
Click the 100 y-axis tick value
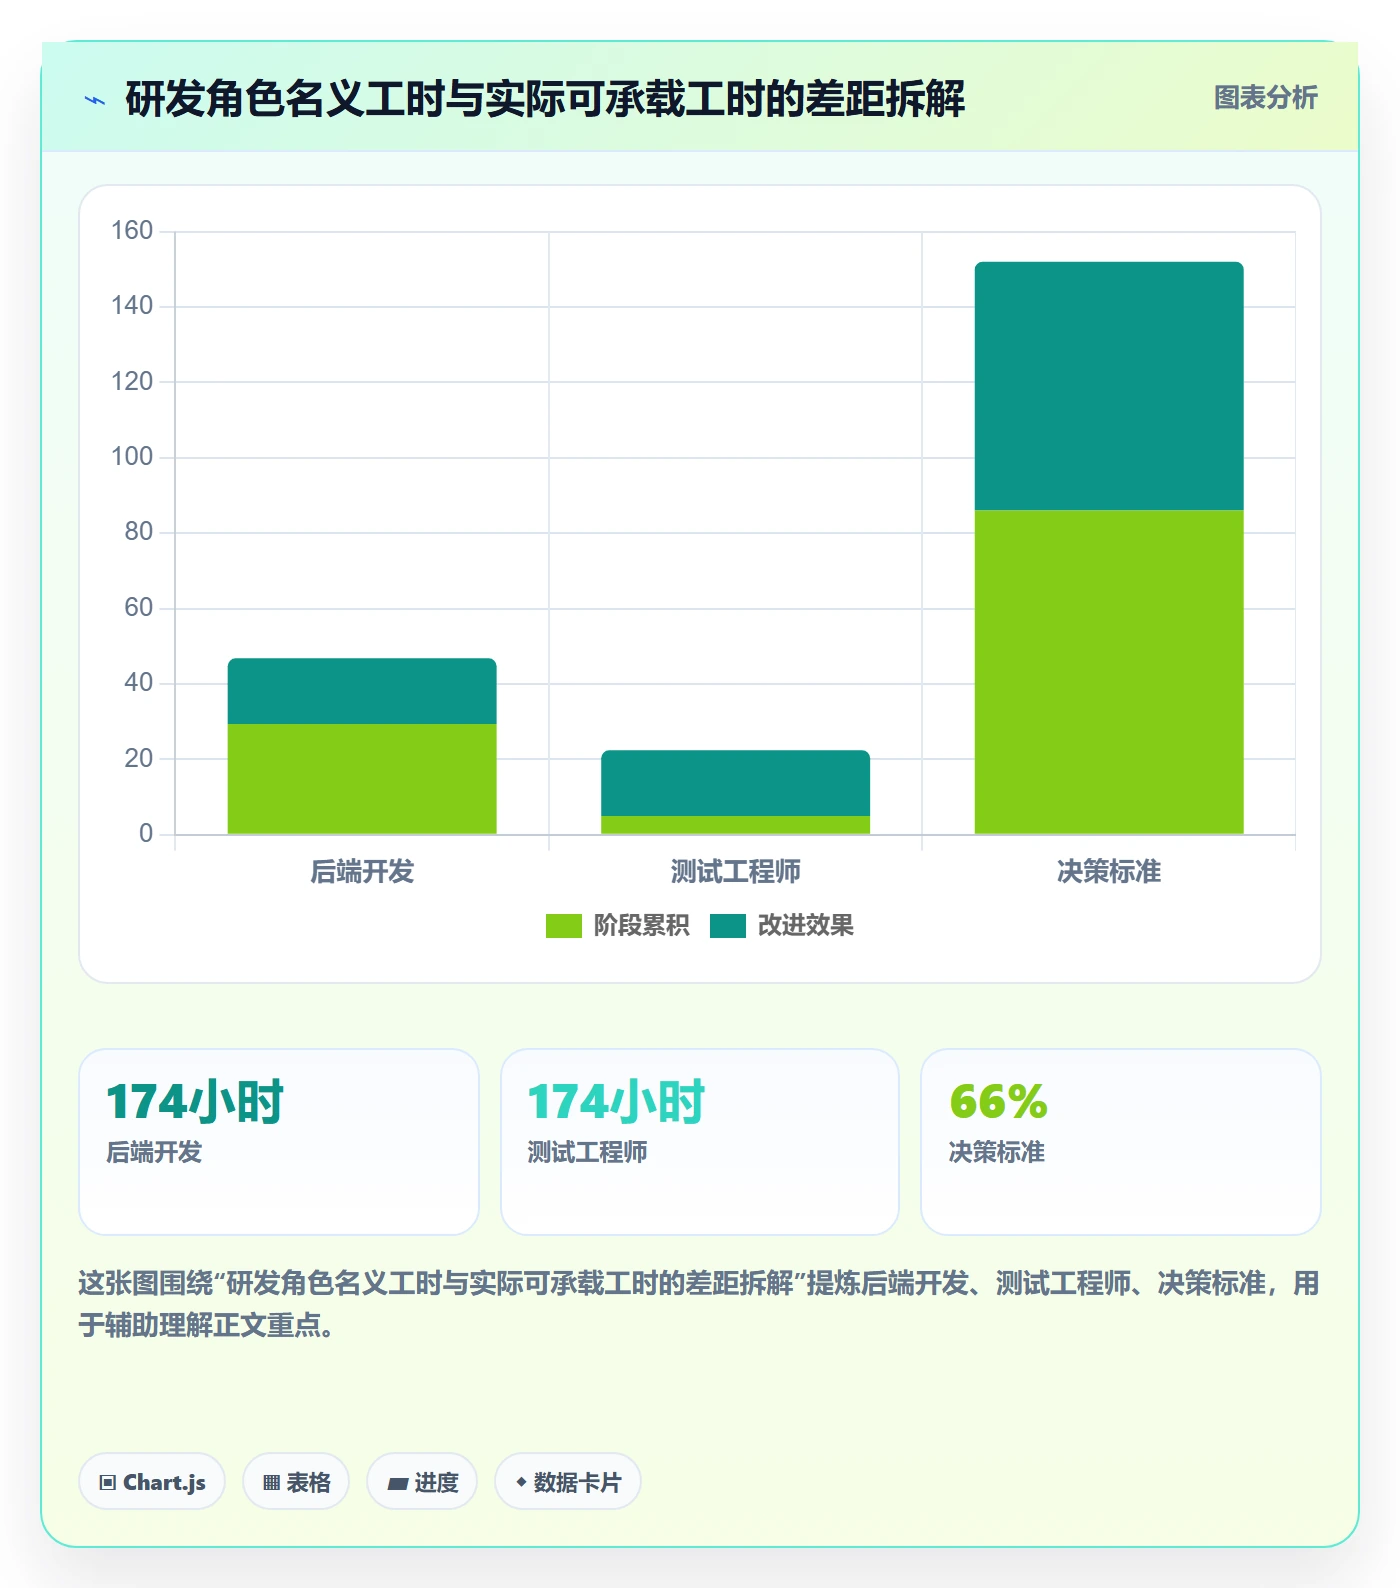click(132, 457)
